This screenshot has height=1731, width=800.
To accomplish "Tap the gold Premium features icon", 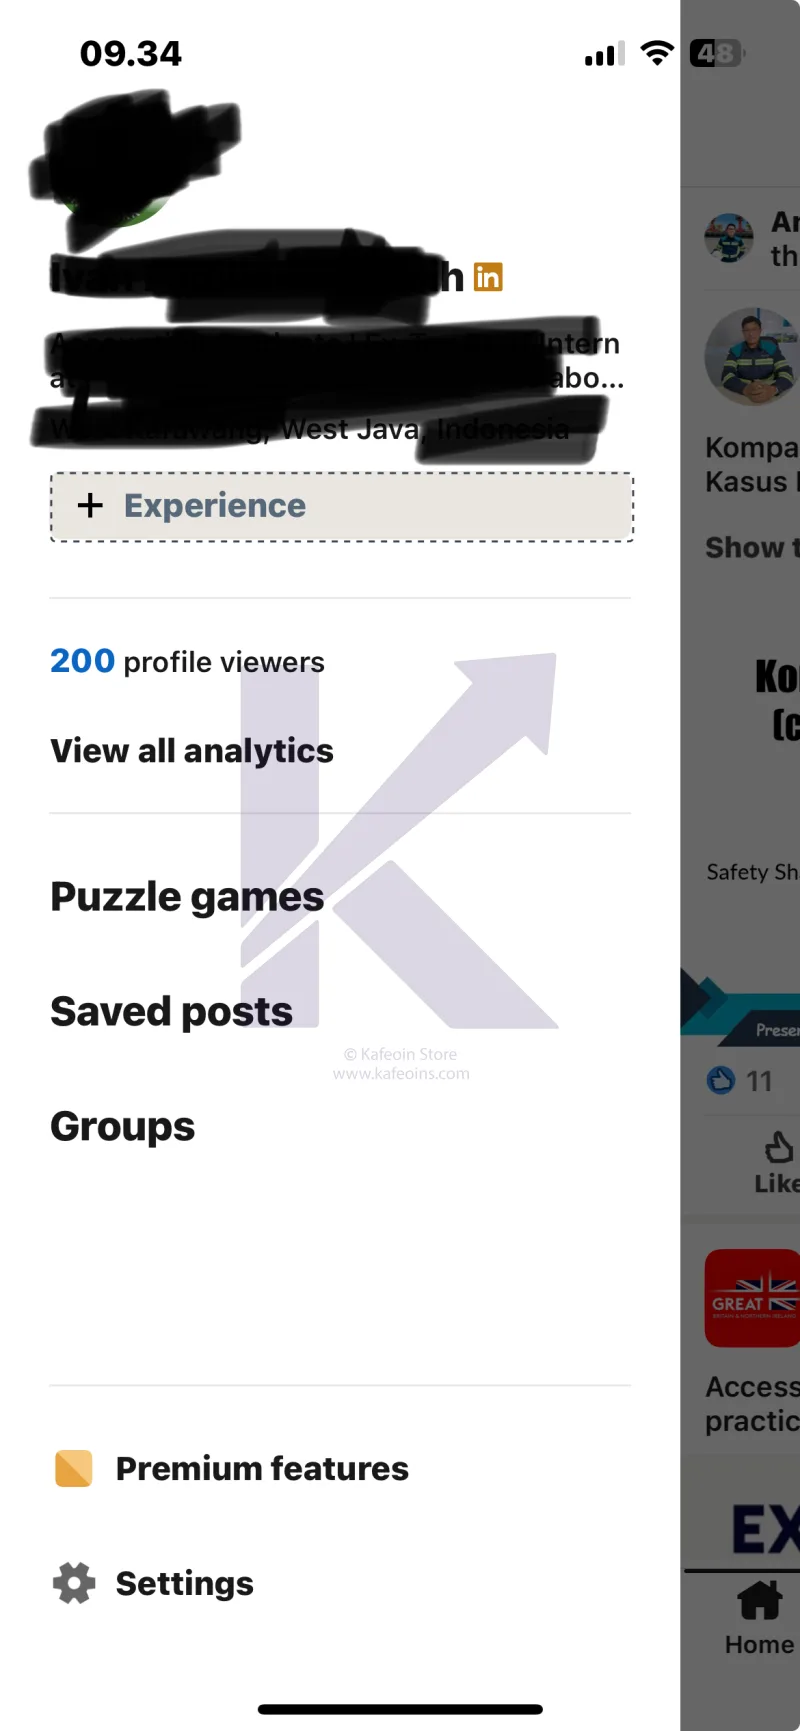I will (x=74, y=1469).
